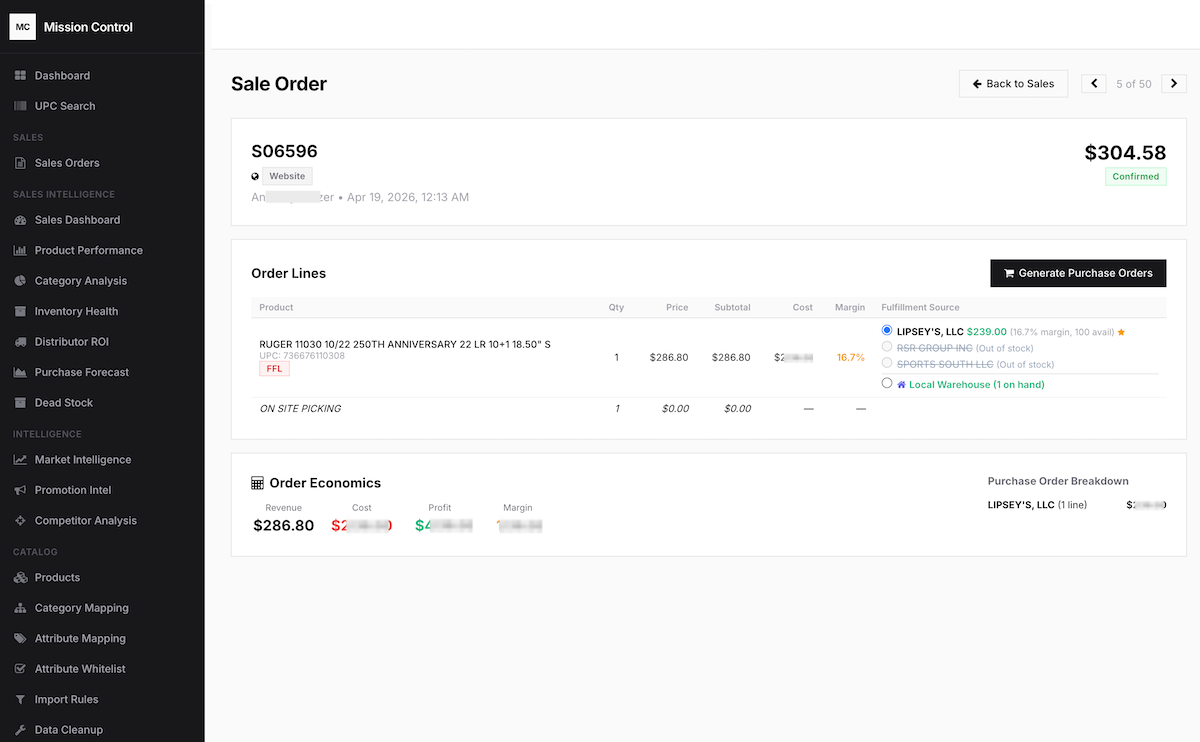Click the Confirmed status badge
The width and height of the screenshot is (1200, 742).
tap(1136, 177)
